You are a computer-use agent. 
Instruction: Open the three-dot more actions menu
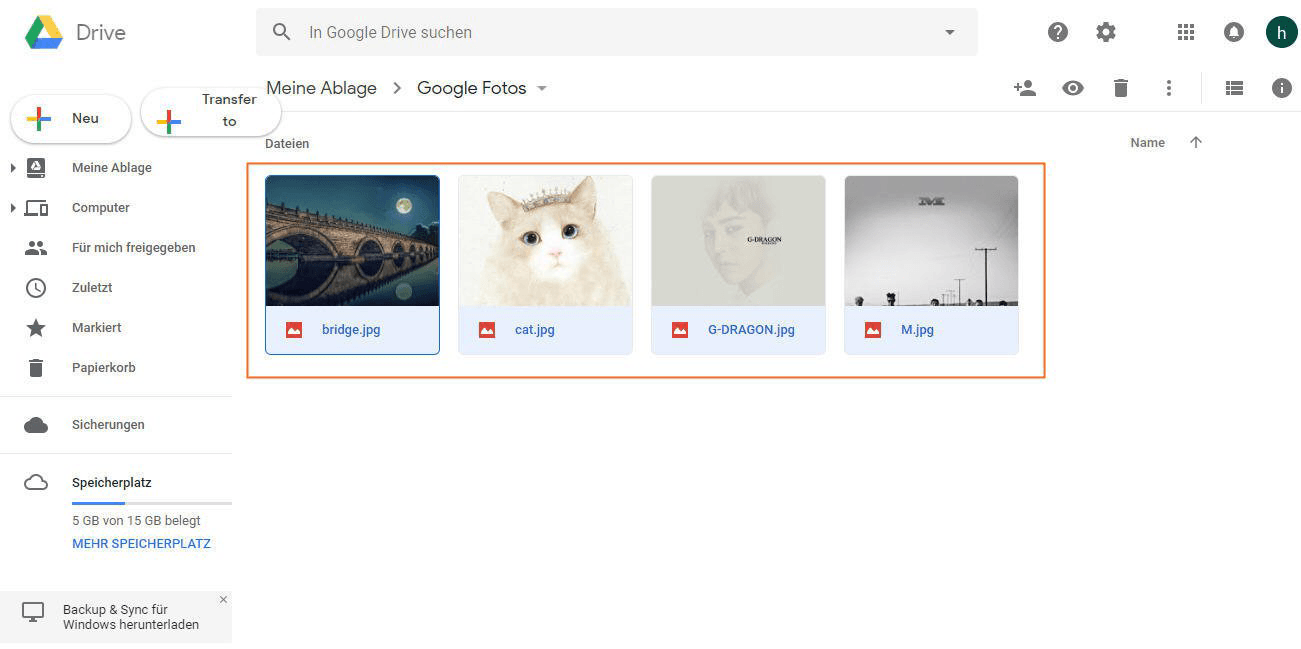coord(1168,88)
